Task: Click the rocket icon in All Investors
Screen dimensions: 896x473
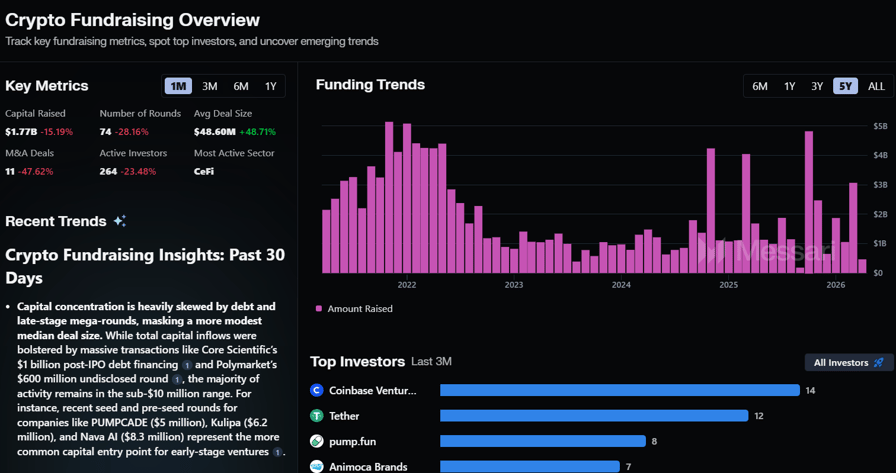Action: click(879, 363)
